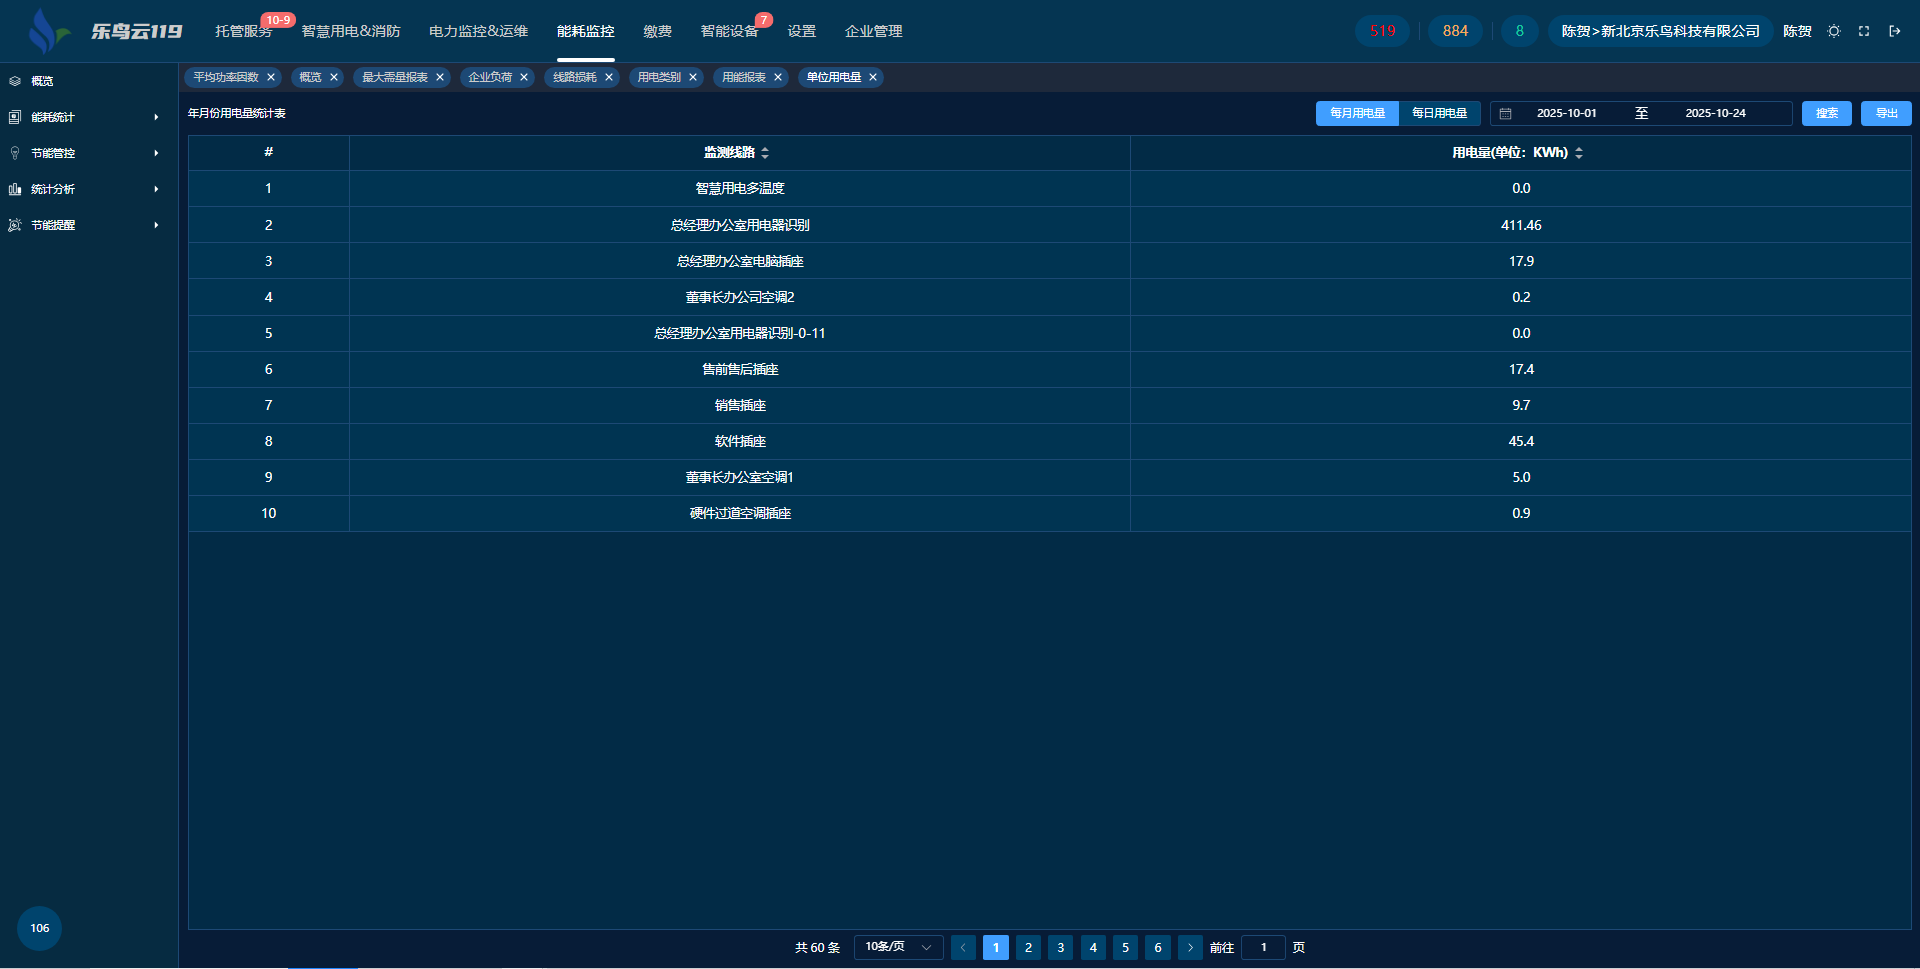Click the 搜索 search button

[x=1826, y=113]
